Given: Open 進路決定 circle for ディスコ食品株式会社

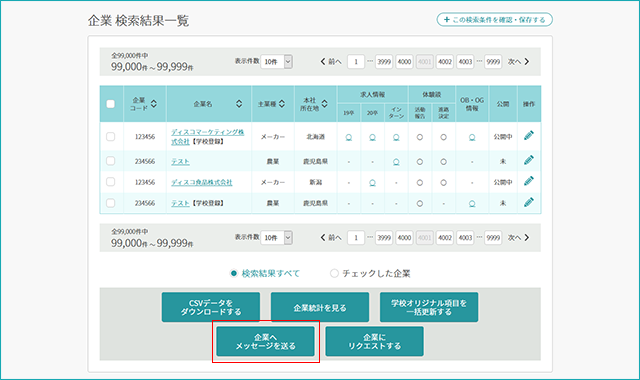Looking at the screenshot, I should pos(443,182).
